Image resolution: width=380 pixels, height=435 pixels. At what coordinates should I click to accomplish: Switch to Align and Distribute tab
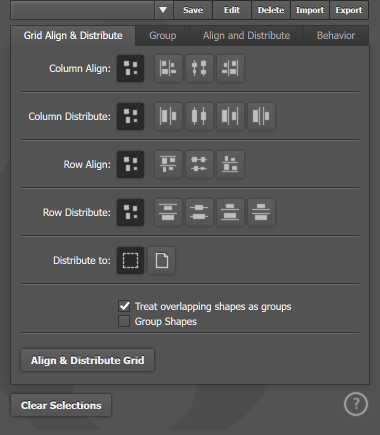click(x=246, y=35)
